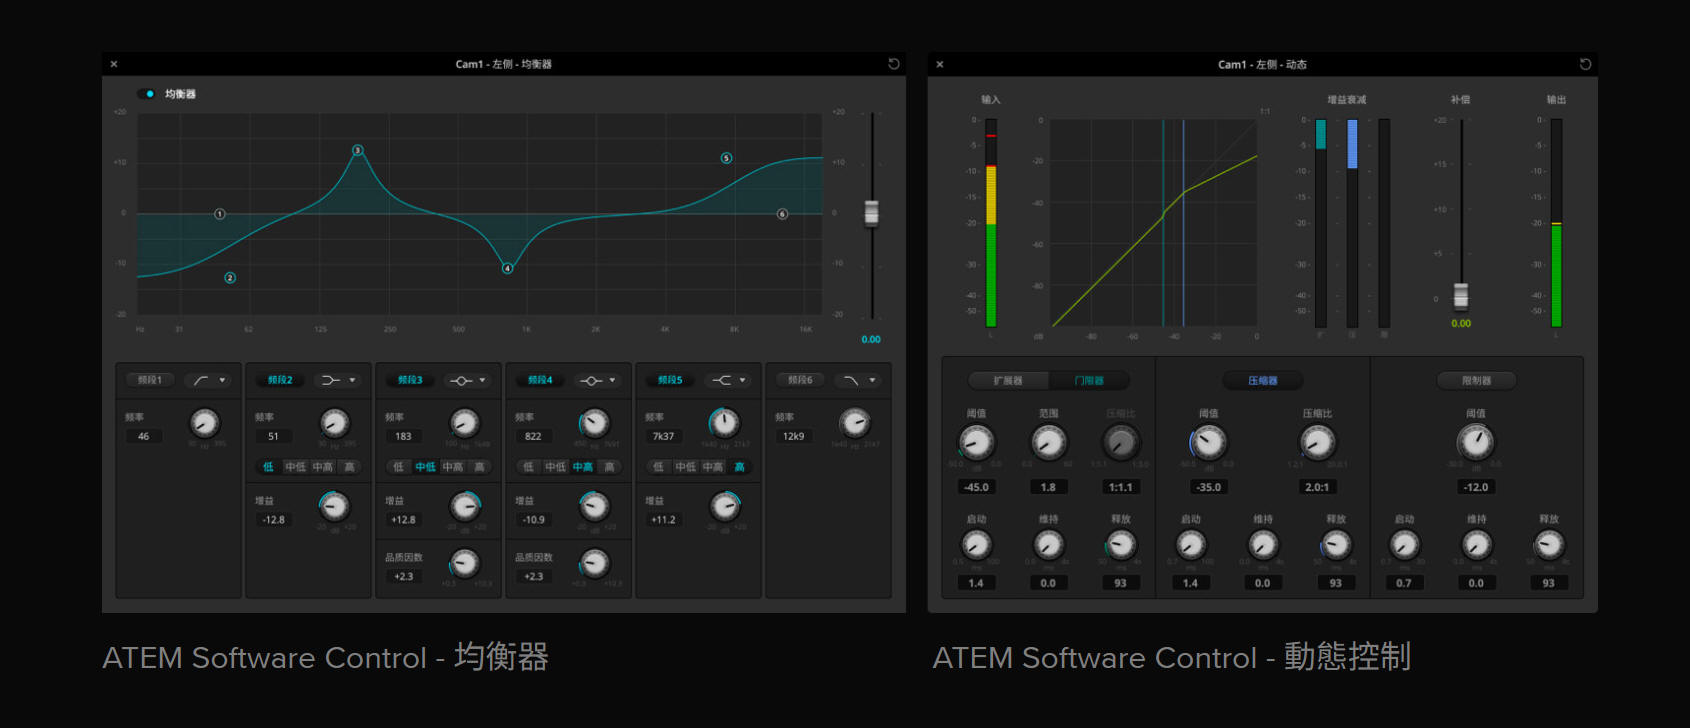1690x728 pixels.
Task: Click the 限制器 limiter button
Action: 1476,381
